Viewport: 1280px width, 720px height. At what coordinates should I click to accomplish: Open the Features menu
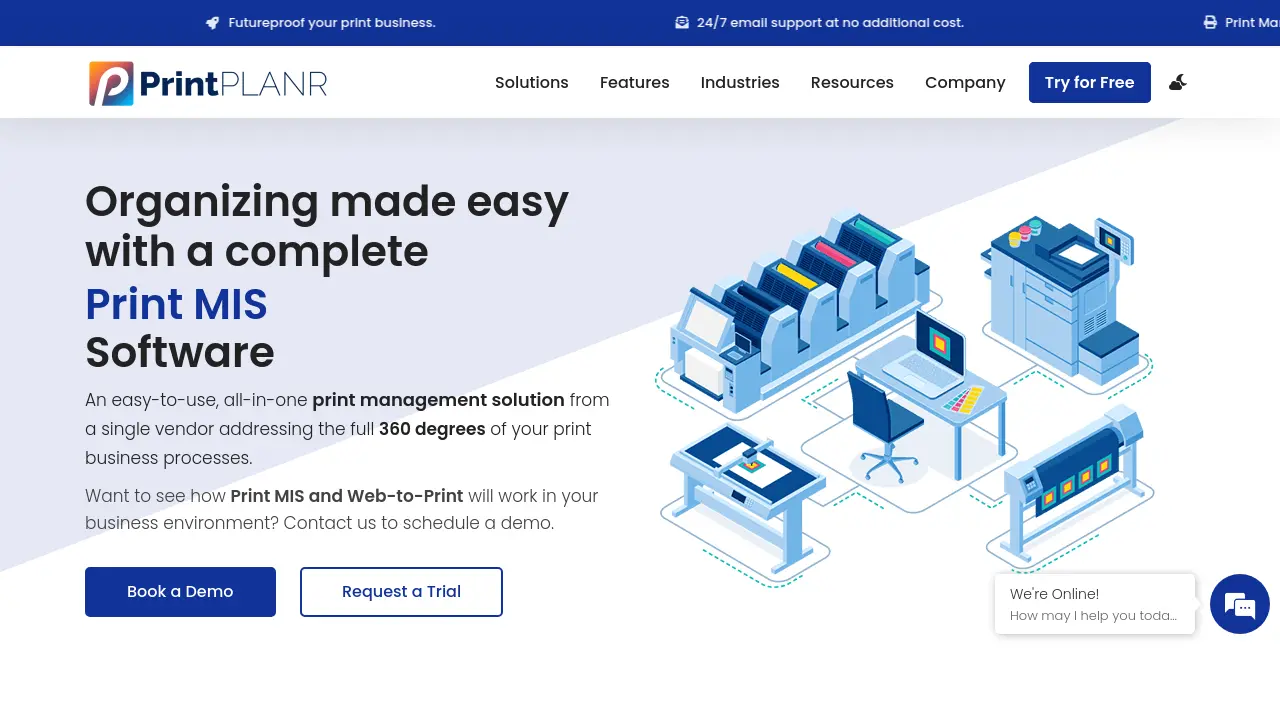[635, 83]
